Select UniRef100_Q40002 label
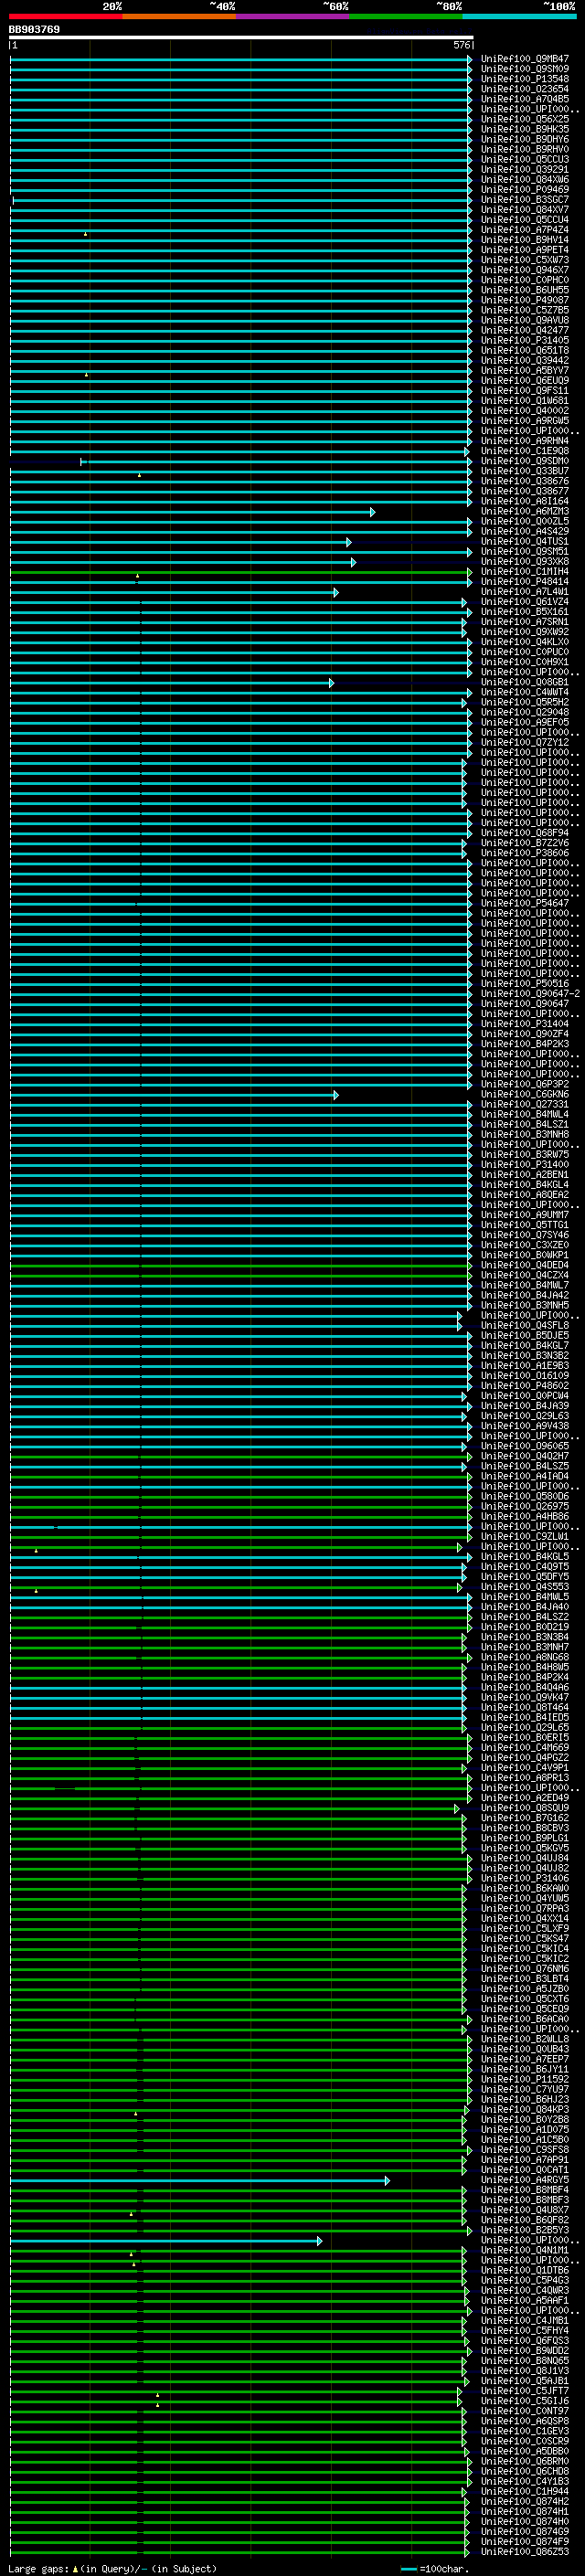This screenshot has width=585, height=2576. pos(525,410)
